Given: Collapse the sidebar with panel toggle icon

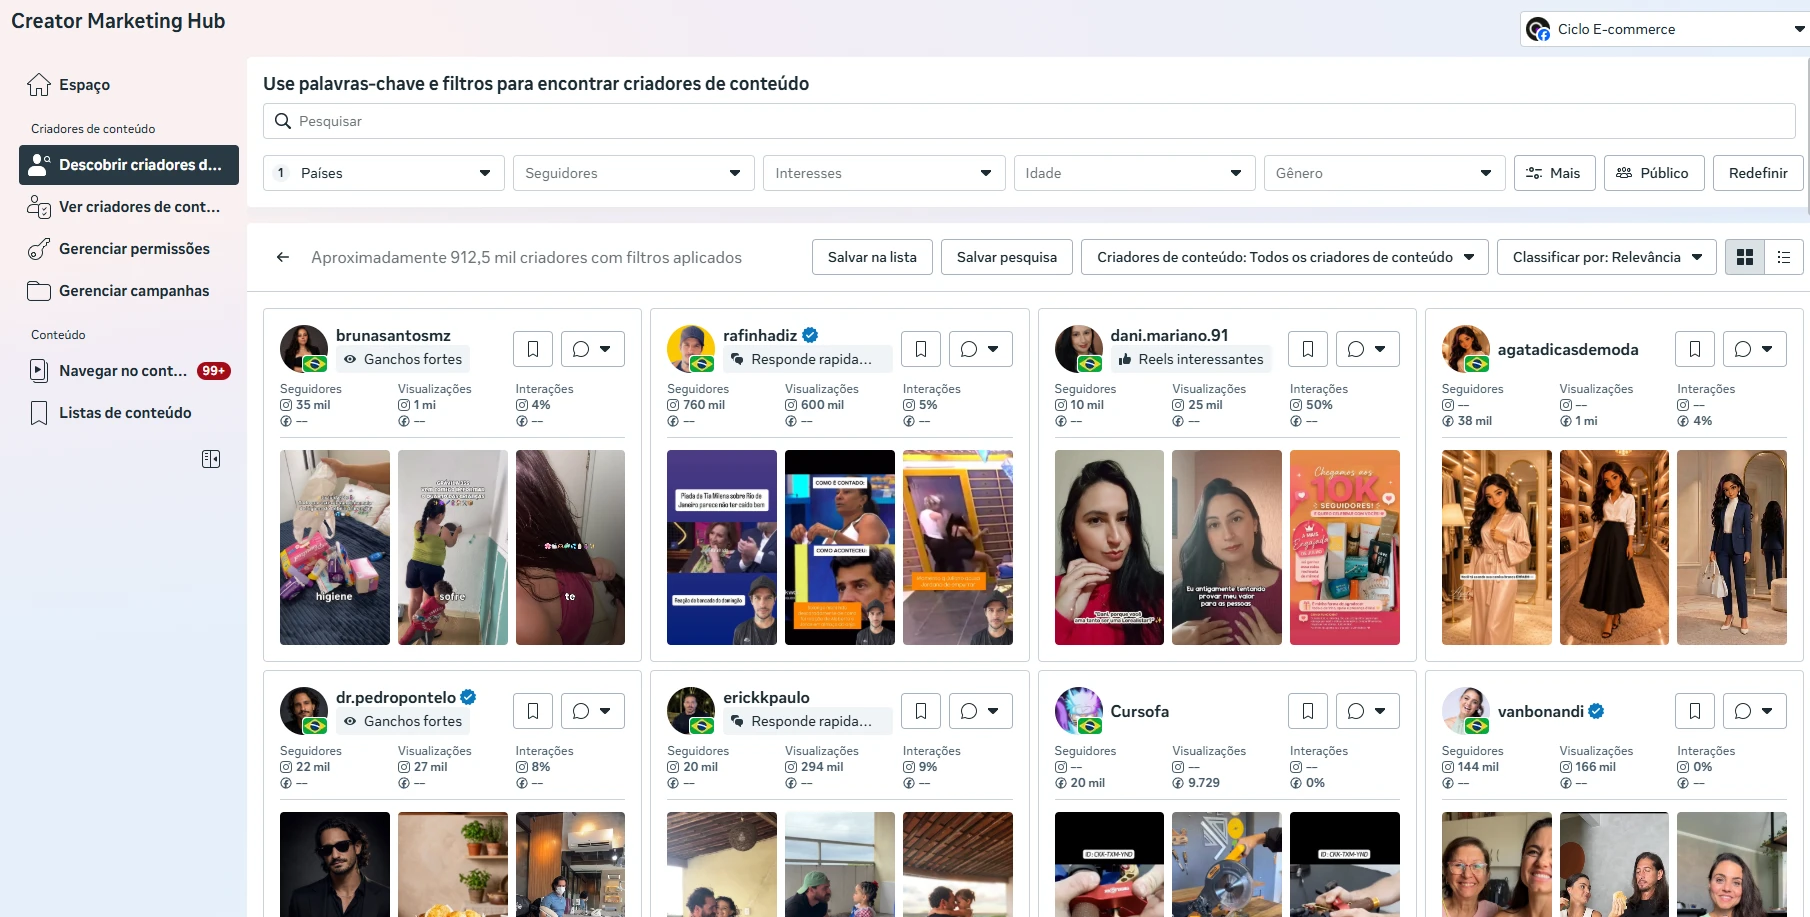Looking at the screenshot, I should 211,459.
